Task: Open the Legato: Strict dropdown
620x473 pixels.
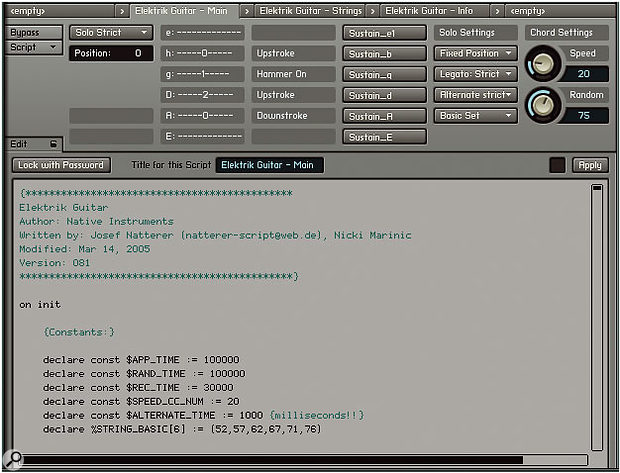Action: click(475, 74)
